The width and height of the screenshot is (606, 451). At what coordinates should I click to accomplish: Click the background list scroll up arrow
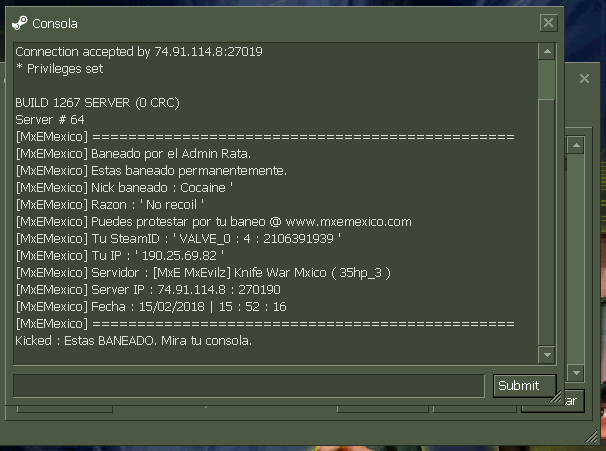click(576, 145)
